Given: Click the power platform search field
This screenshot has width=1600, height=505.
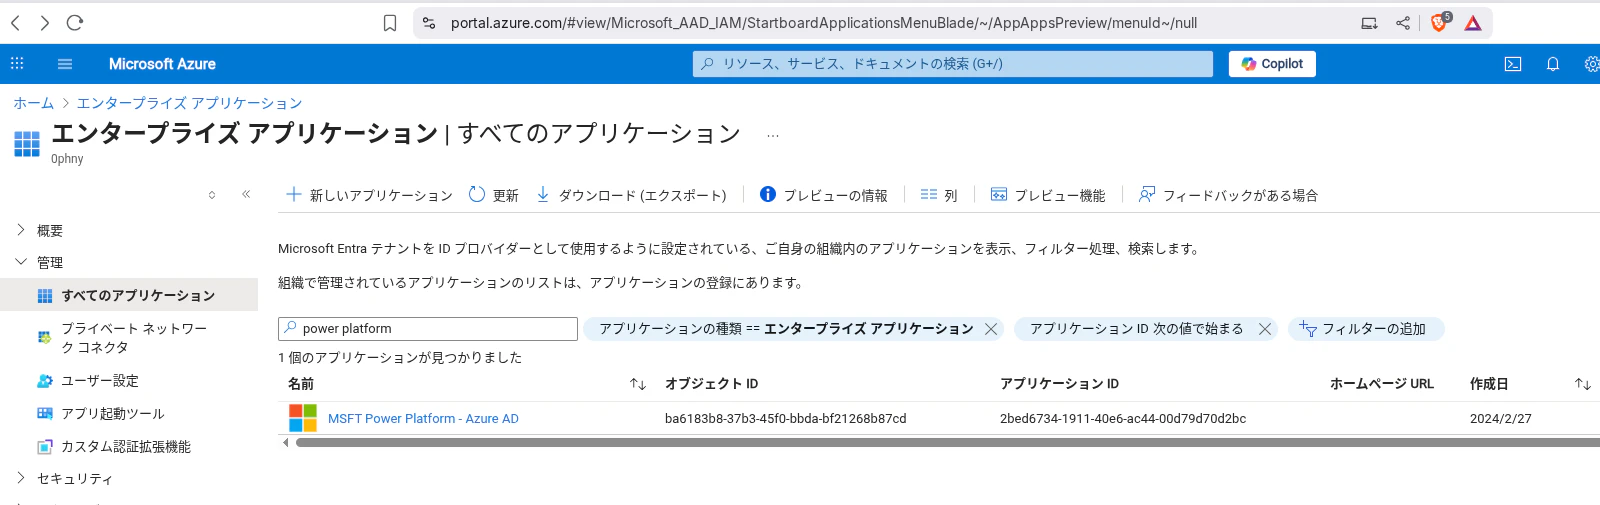Looking at the screenshot, I should 428,328.
